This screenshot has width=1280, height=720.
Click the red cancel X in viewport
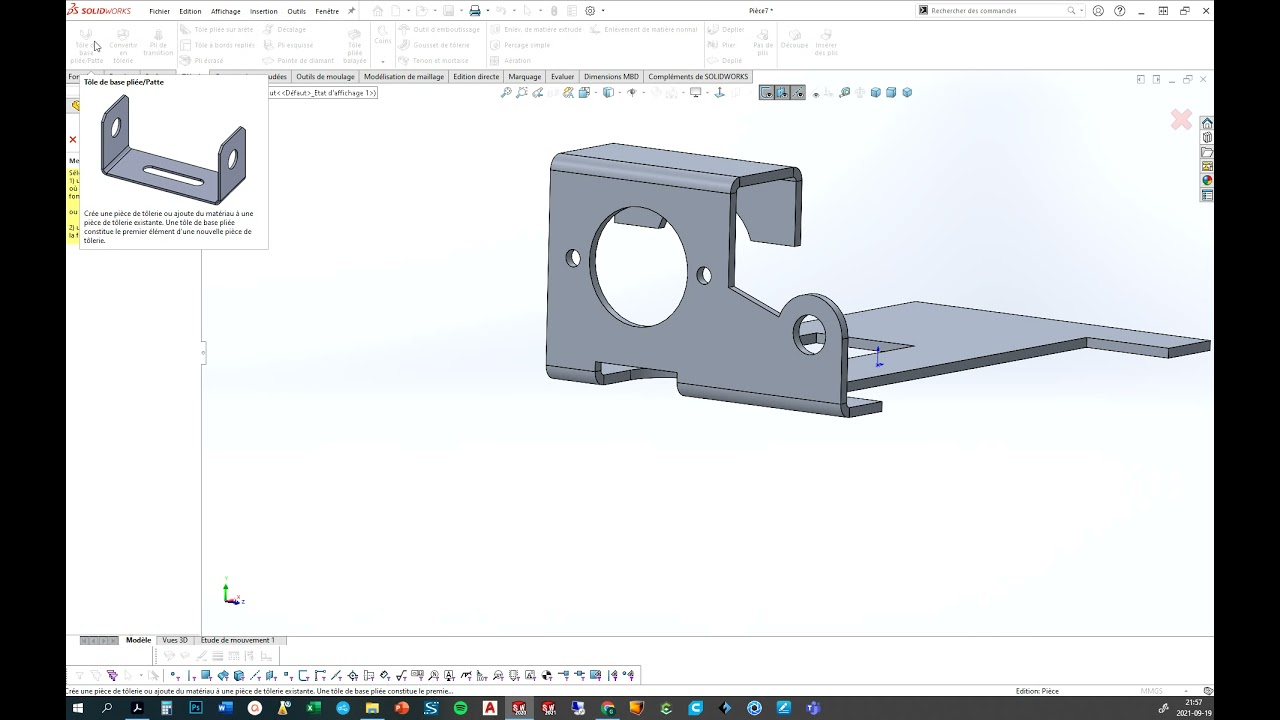[1181, 120]
